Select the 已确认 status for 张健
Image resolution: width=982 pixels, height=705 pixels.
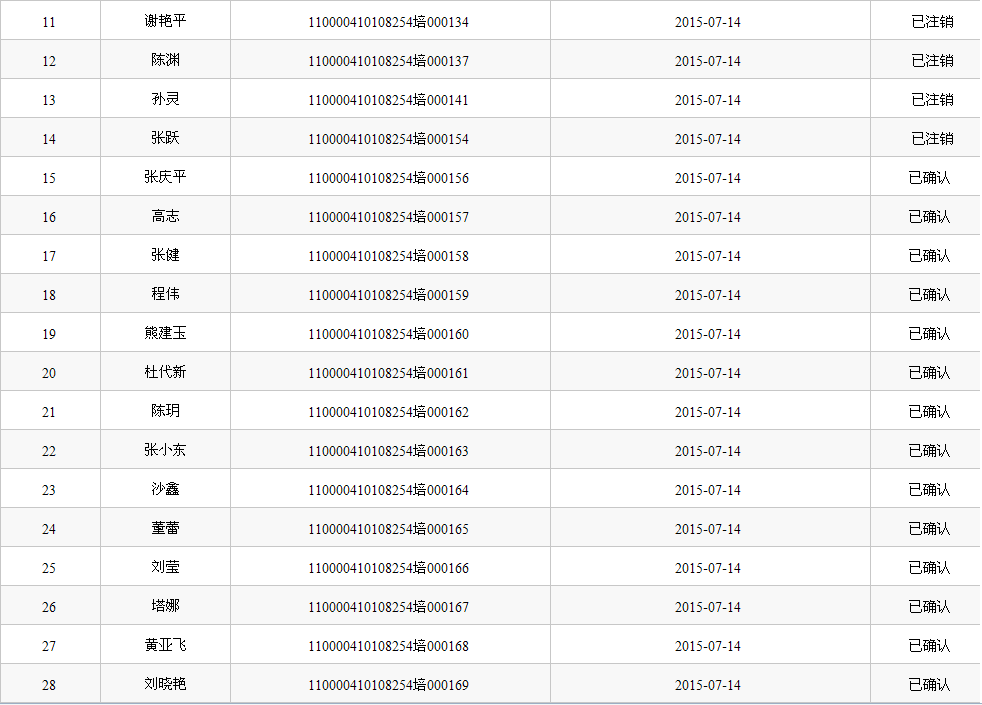pos(929,256)
